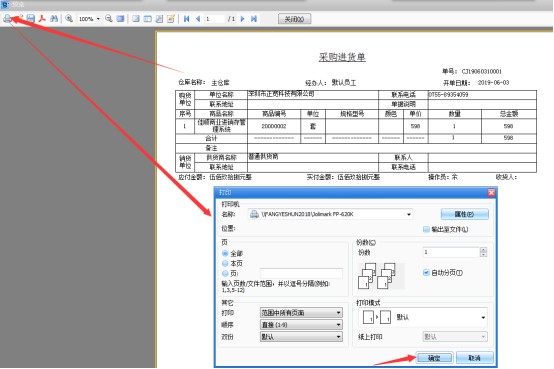The height and width of the screenshot is (369, 554).
Task: Click the 确定 OK button
Action: pyautogui.click(x=434, y=358)
